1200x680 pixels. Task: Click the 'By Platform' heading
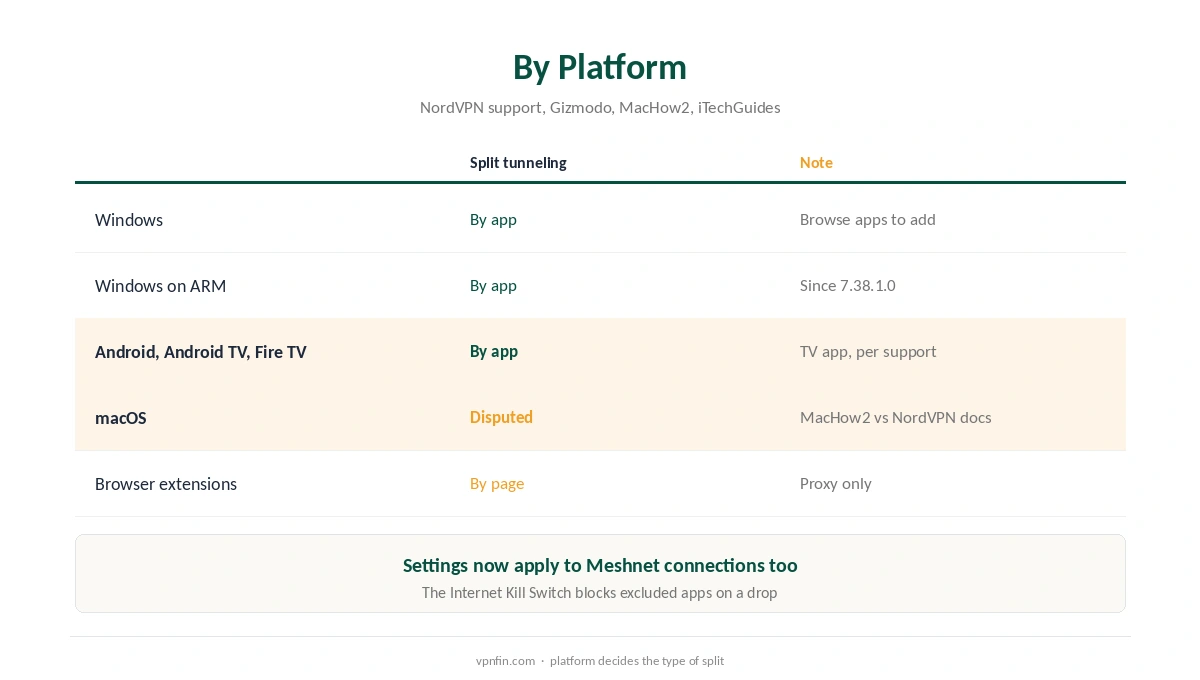pyautogui.click(x=600, y=67)
